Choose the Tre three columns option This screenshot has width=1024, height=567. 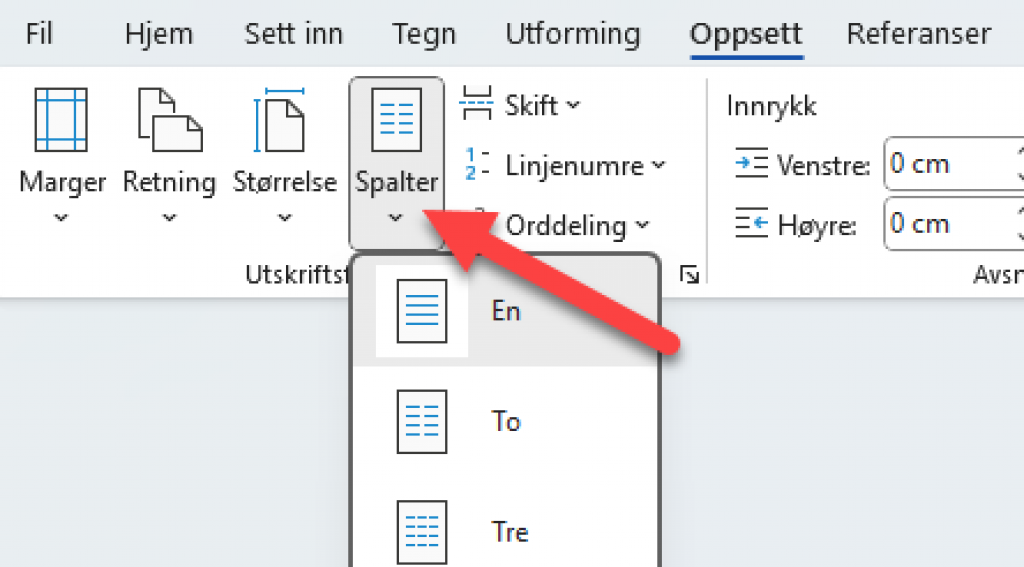(505, 532)
